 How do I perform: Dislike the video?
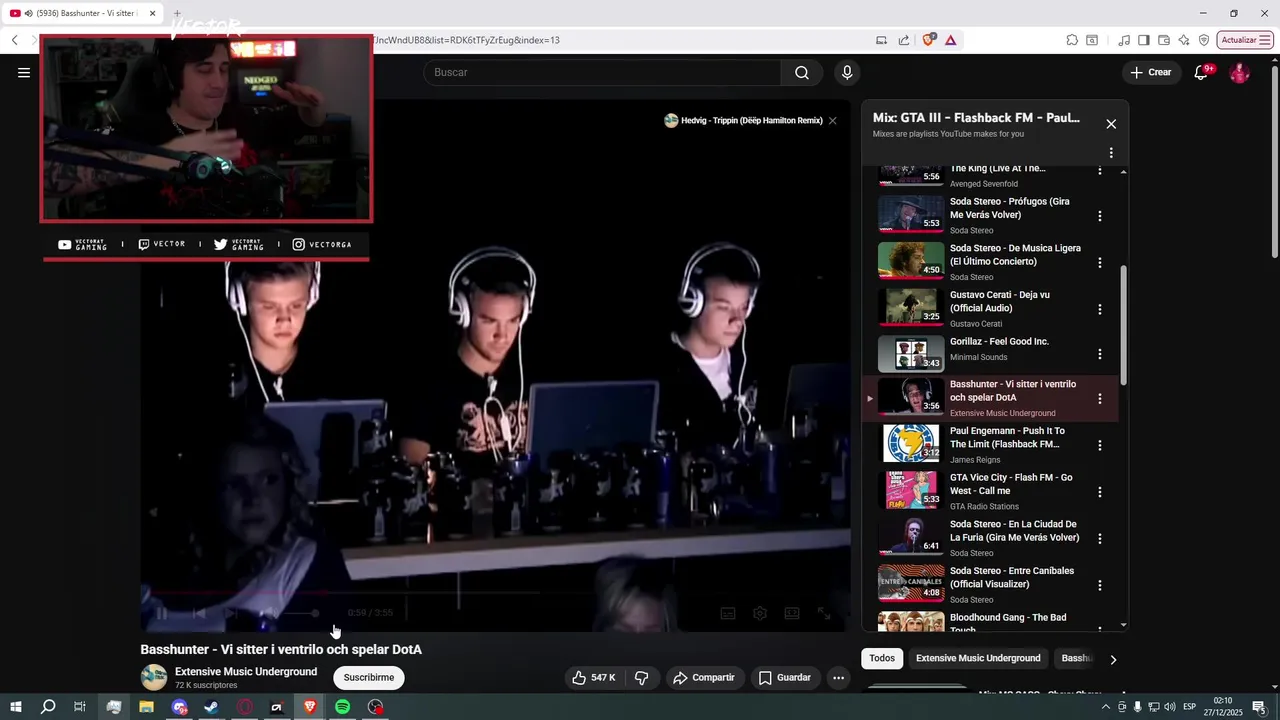pos(642,678)
